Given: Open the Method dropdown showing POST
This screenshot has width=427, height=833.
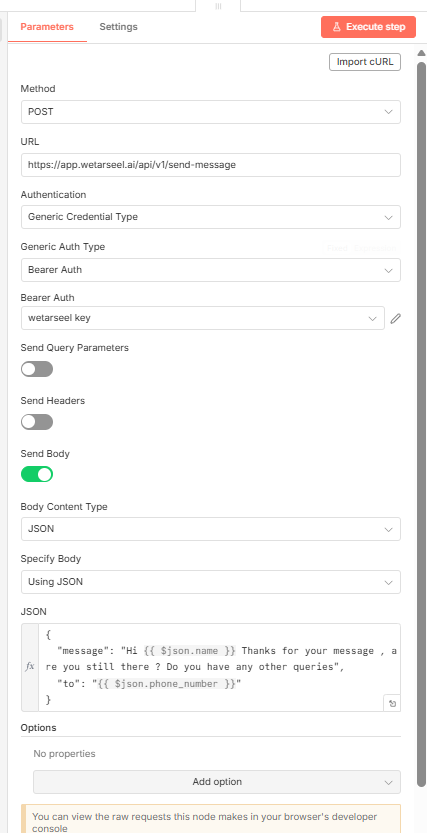Looking at the screenshot, I should click(211, 112).
